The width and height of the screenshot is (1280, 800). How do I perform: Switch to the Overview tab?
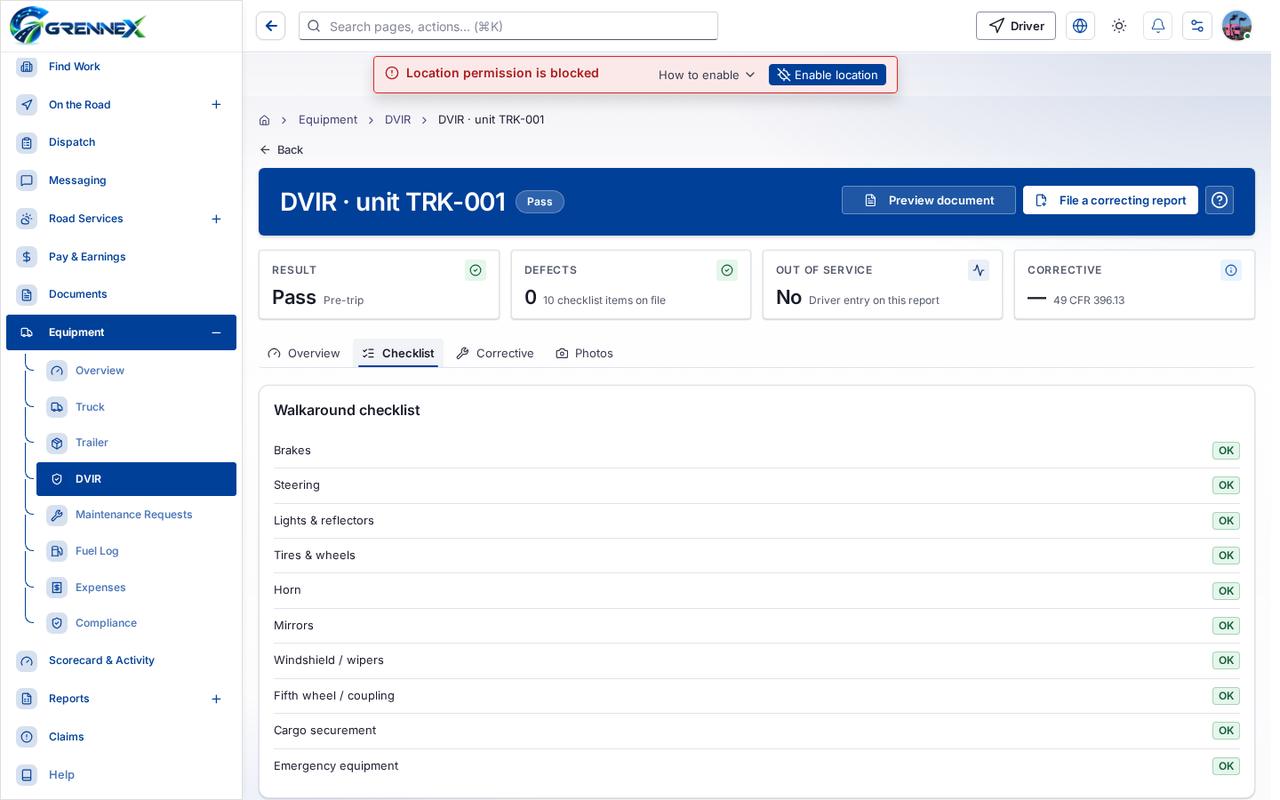(x=304, y=353)
